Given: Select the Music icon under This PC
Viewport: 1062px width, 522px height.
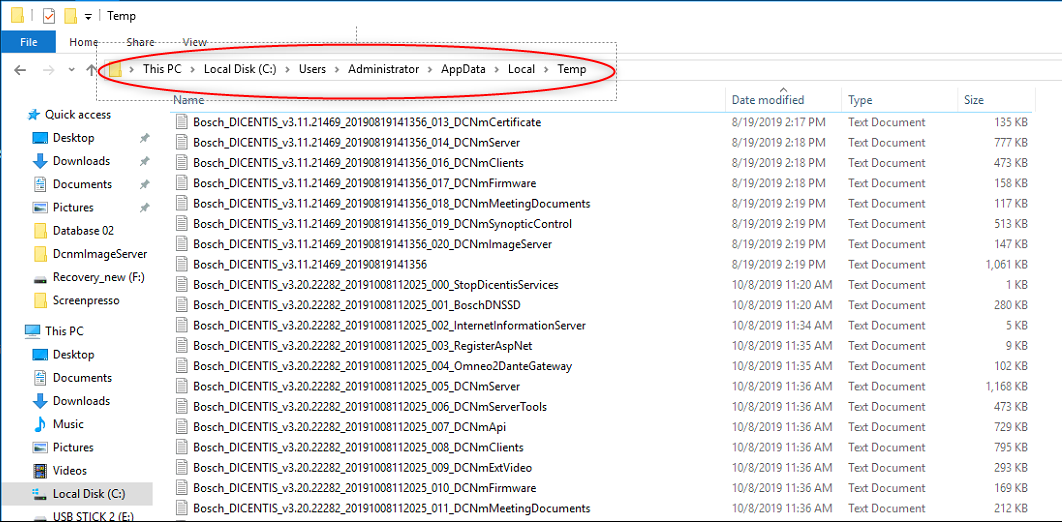Looking at the screenshot, I should pos(40,424).
